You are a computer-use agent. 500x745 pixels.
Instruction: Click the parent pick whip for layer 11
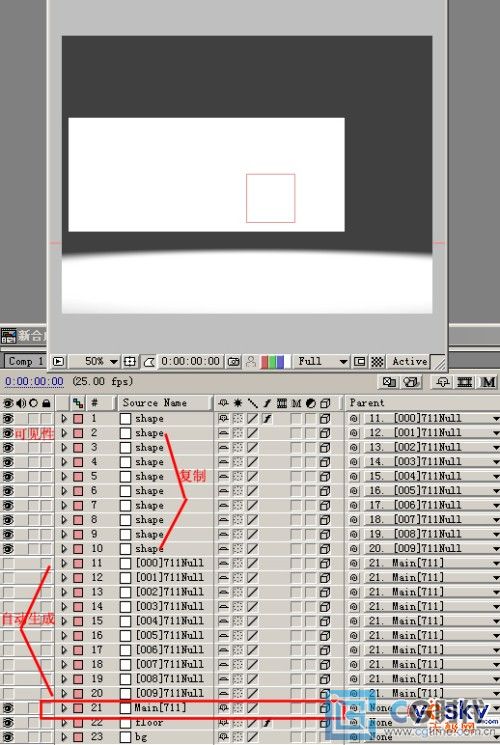(x=354, y=563)
